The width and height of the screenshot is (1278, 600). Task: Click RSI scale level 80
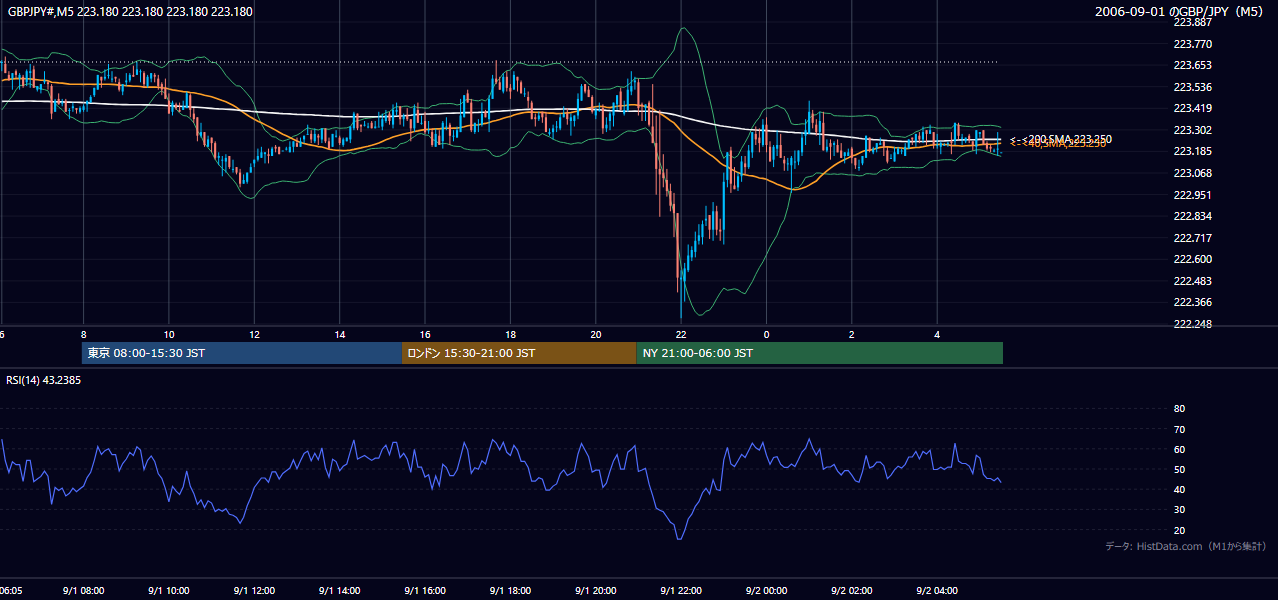point(1179,409)
